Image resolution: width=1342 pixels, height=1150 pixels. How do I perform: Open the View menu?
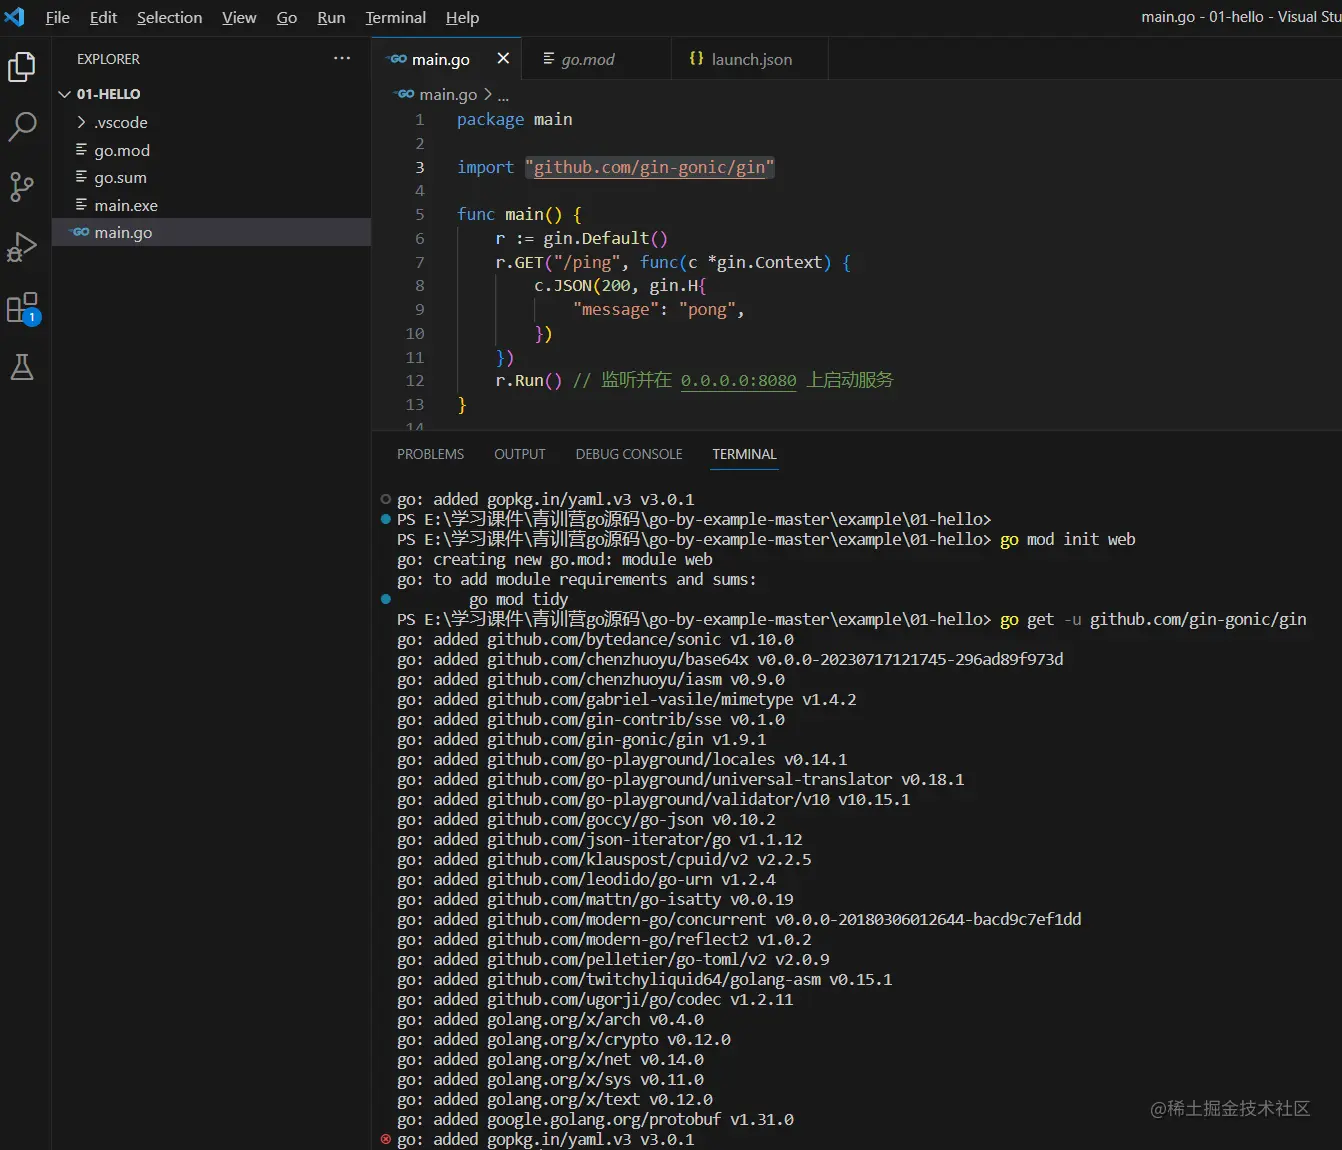(239, 17)
